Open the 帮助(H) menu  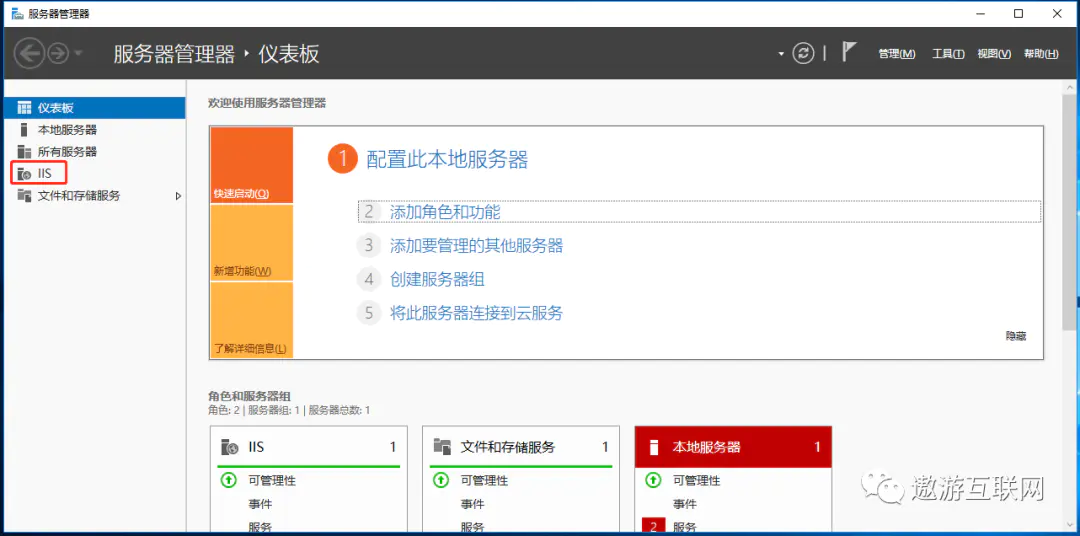pyautogui.click(x=1041, y=54)
